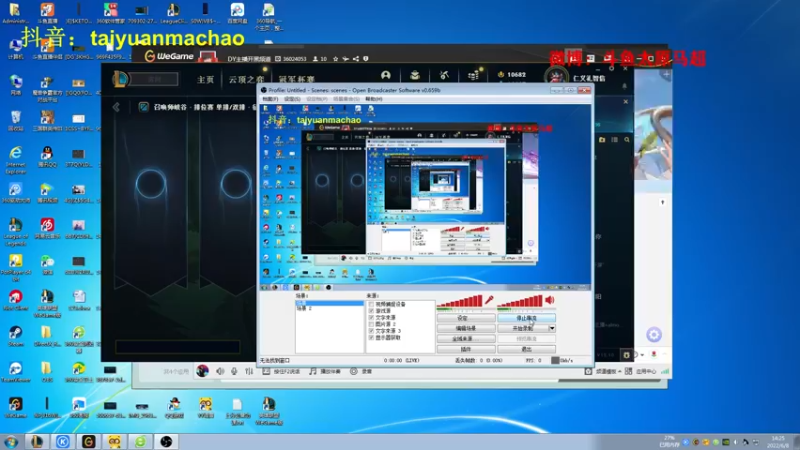
Task: Click WeGame logo in title bar
Action: [x=169, y=56]
